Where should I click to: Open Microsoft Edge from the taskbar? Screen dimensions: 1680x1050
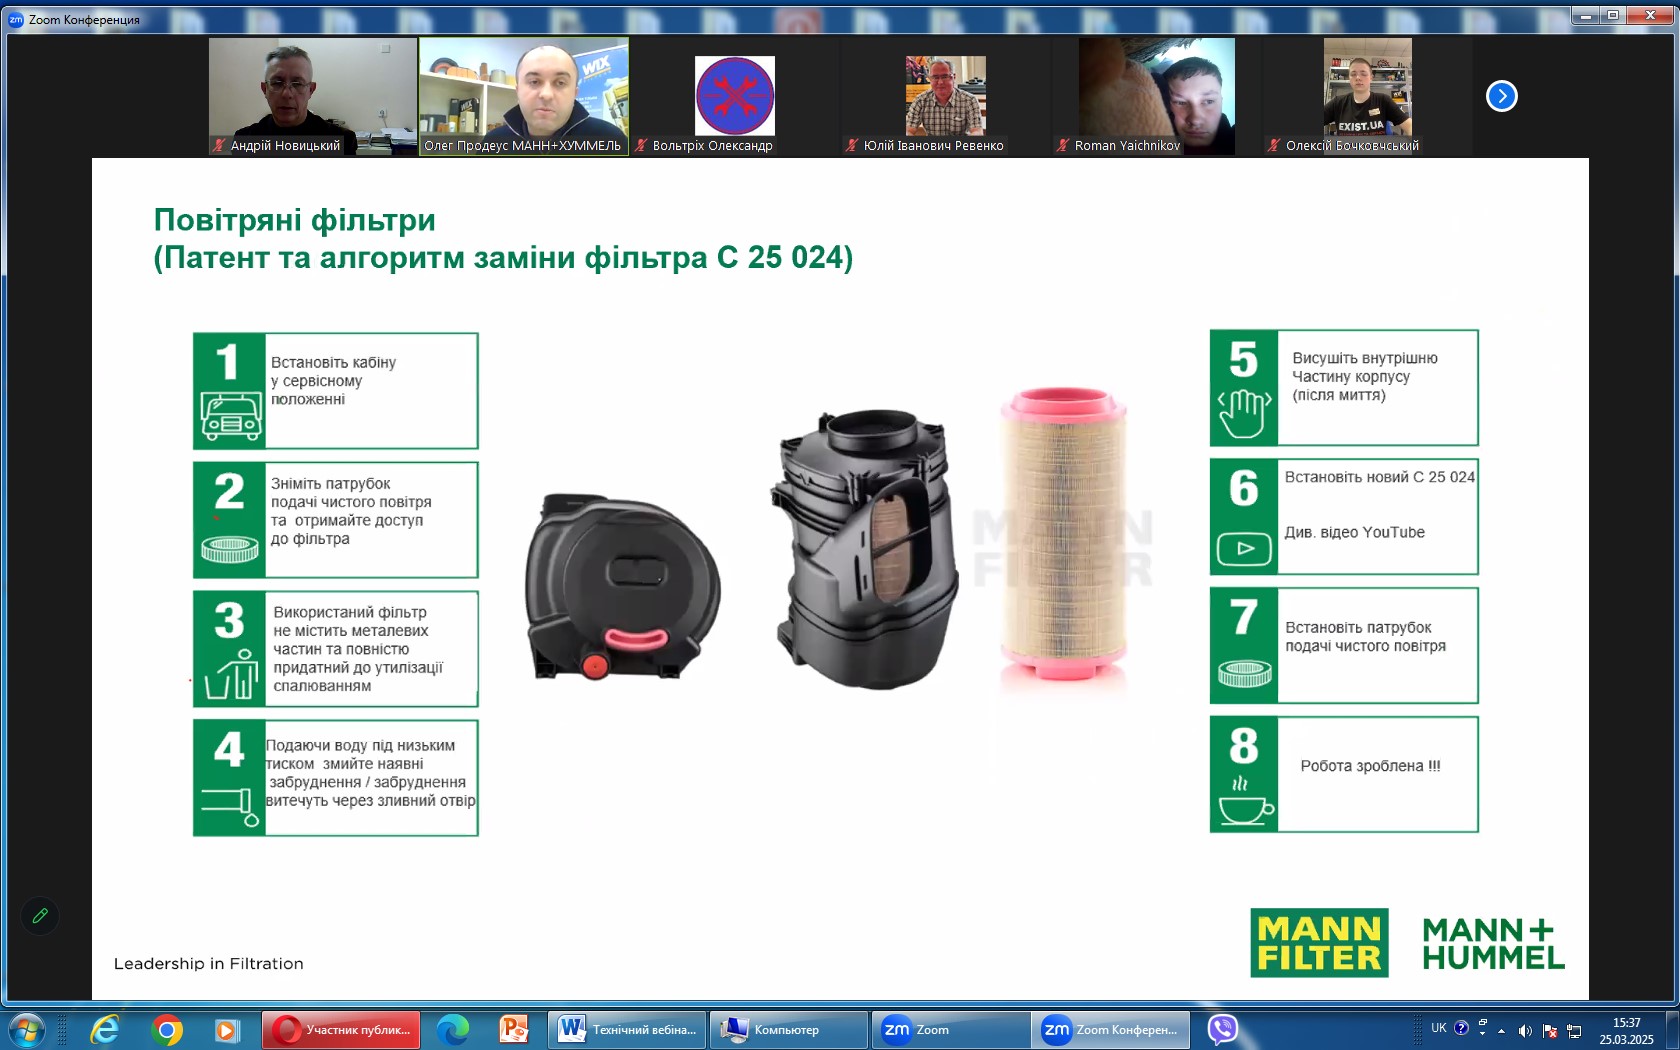[x=453, y=1029]
